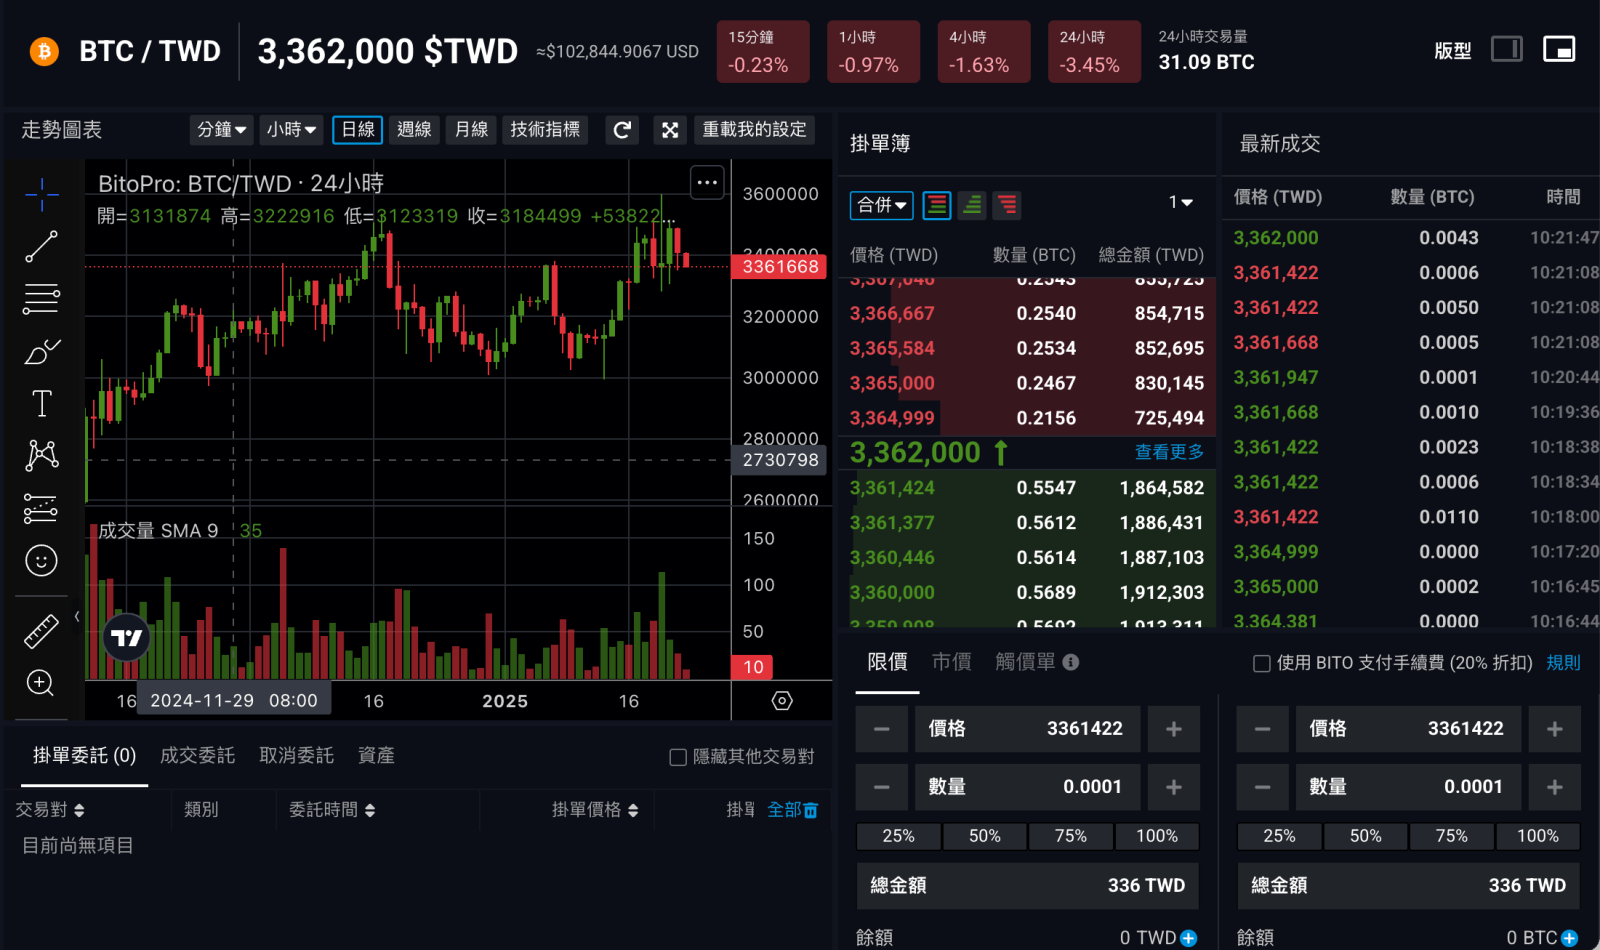
Task: Select the ruler measure tool
Action: [x=41, y=631]
